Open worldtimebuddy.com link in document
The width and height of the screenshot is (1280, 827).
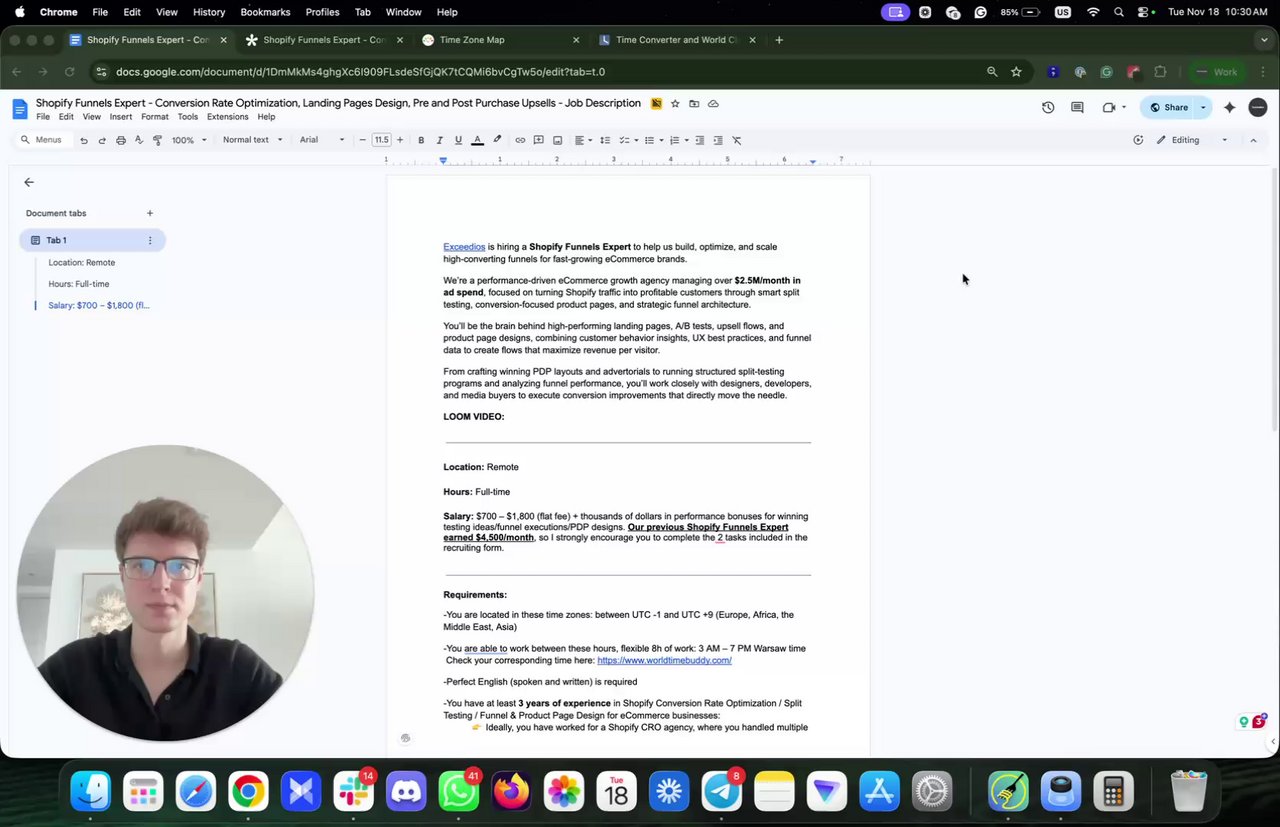[x=664, y=660]
